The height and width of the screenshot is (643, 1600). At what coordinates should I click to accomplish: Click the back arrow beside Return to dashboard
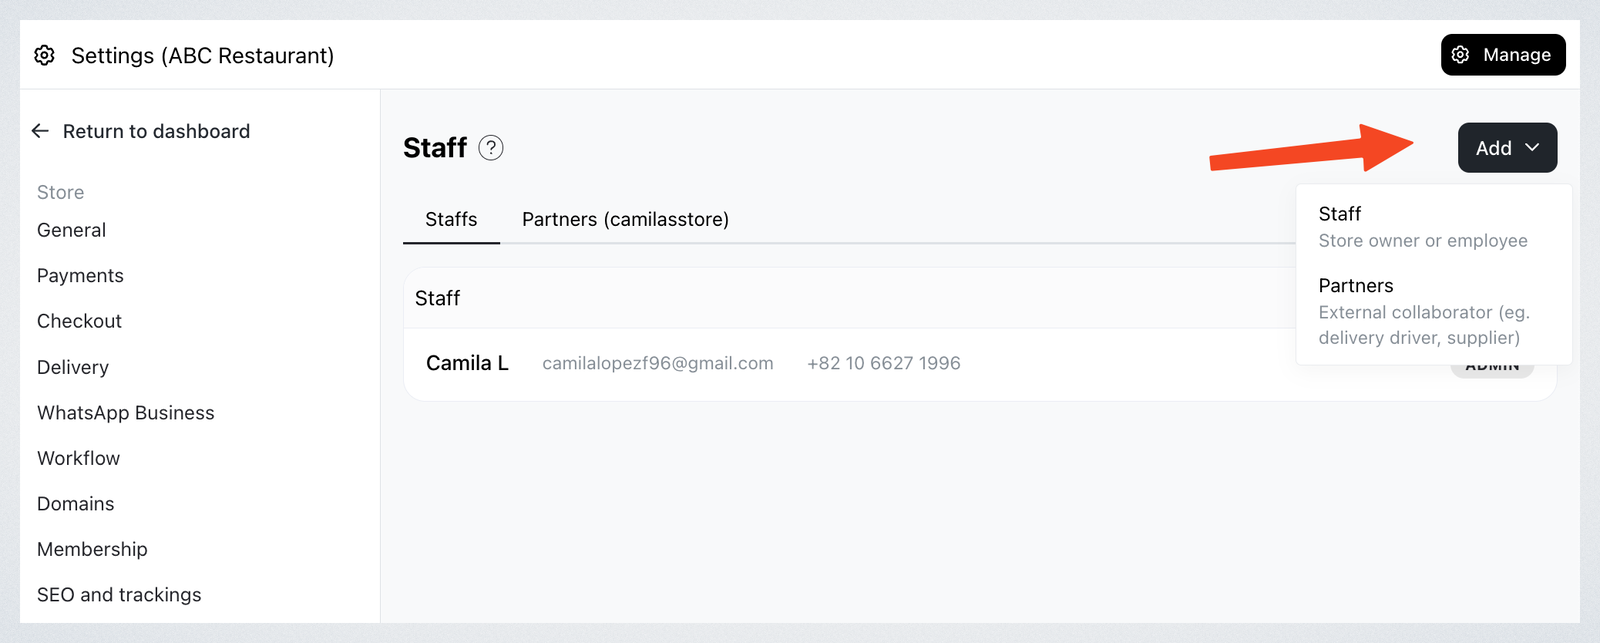(x=40, y=131)
